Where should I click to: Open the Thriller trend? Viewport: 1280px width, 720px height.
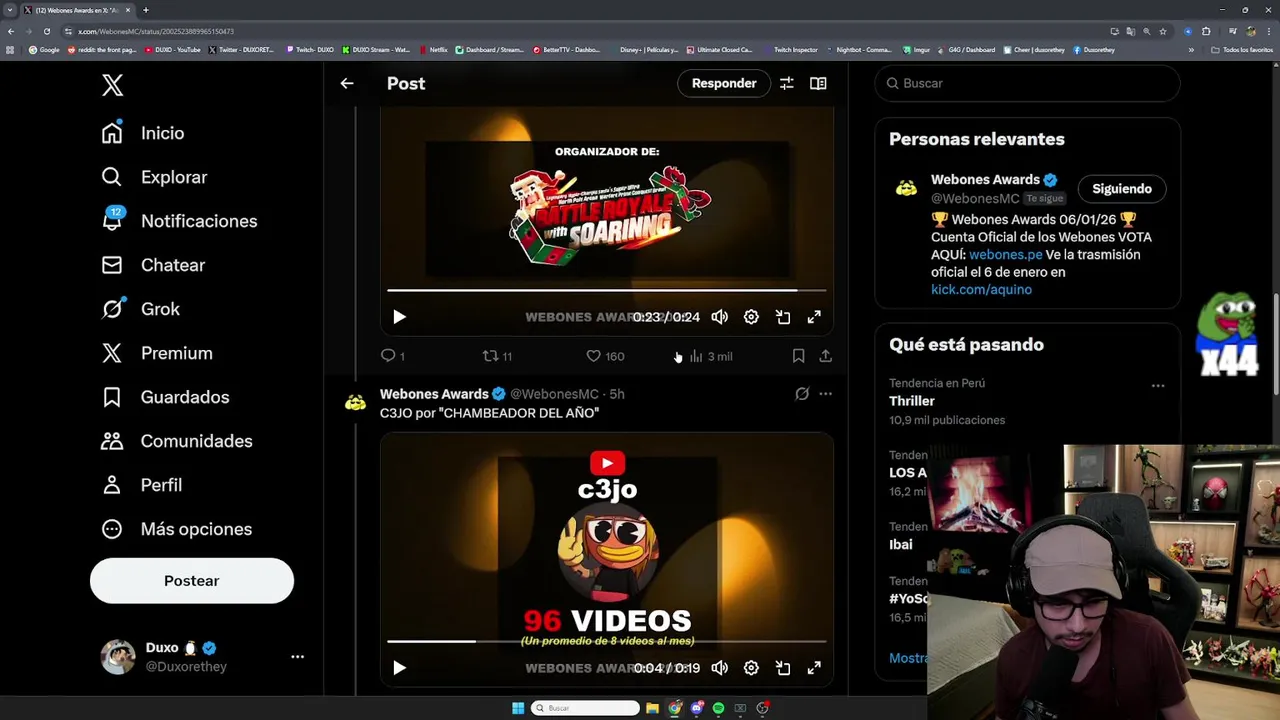click(912, 401)
